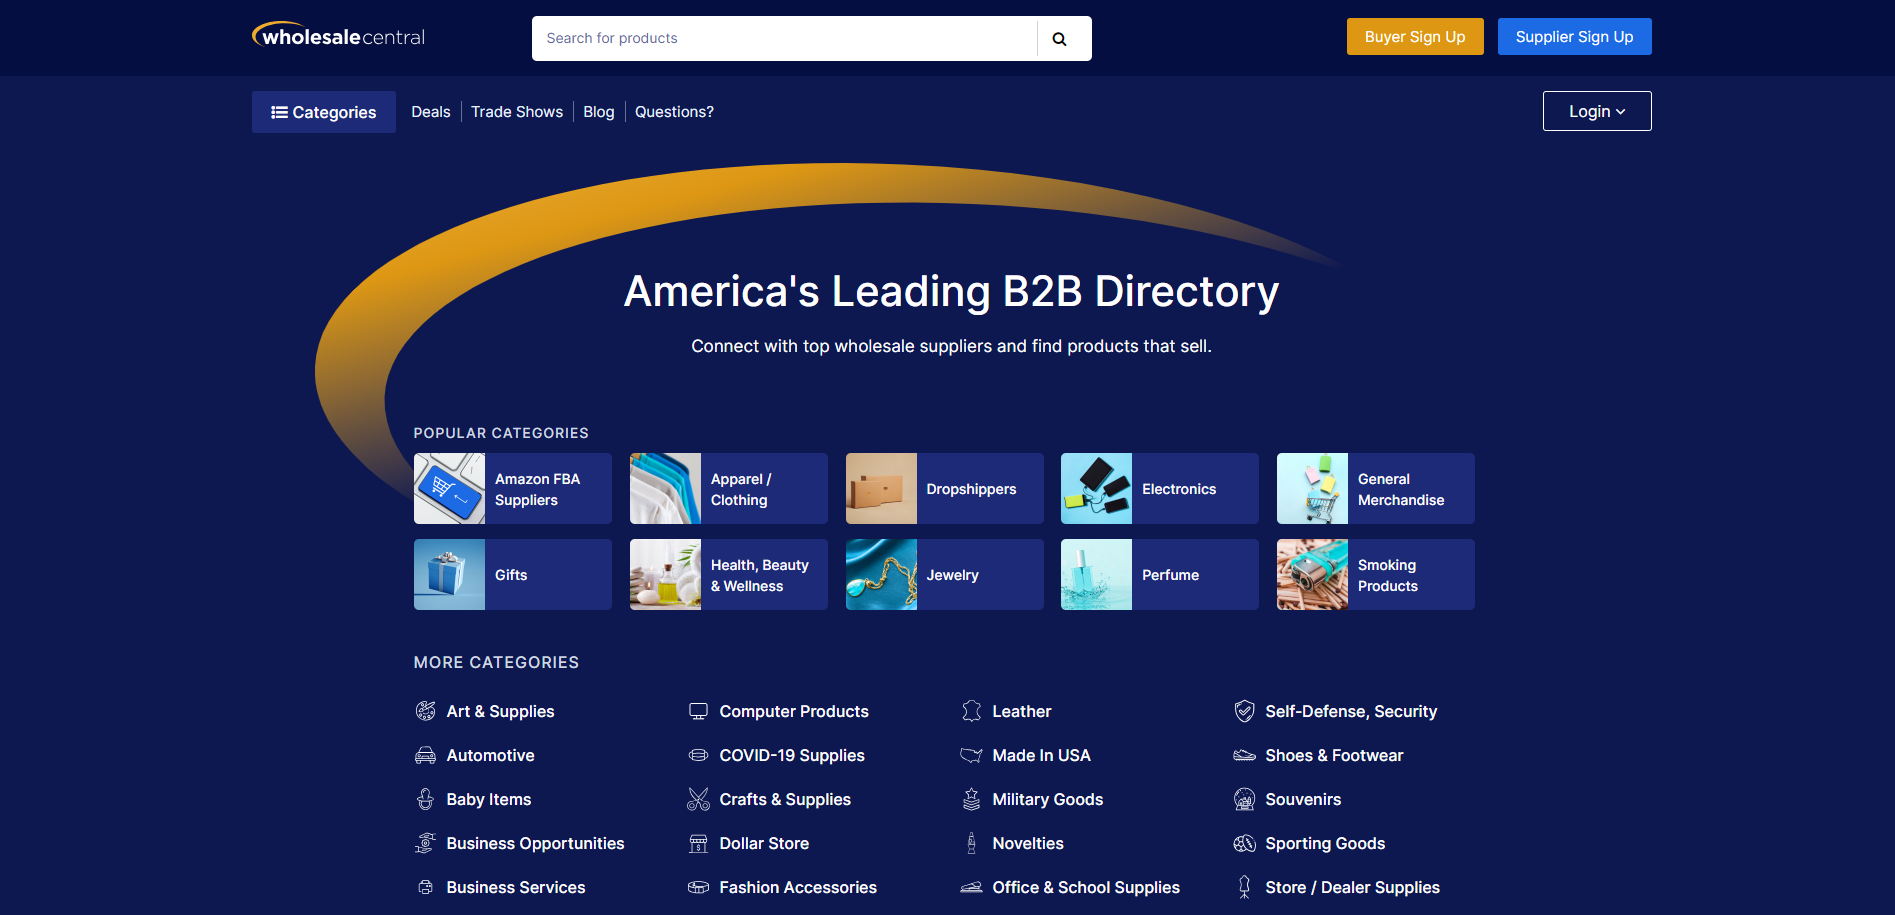Viewport: 1895px width, 915px height.
Task: Open the Gifts category card
Action: pyautogui.click(x=513, y=575)
